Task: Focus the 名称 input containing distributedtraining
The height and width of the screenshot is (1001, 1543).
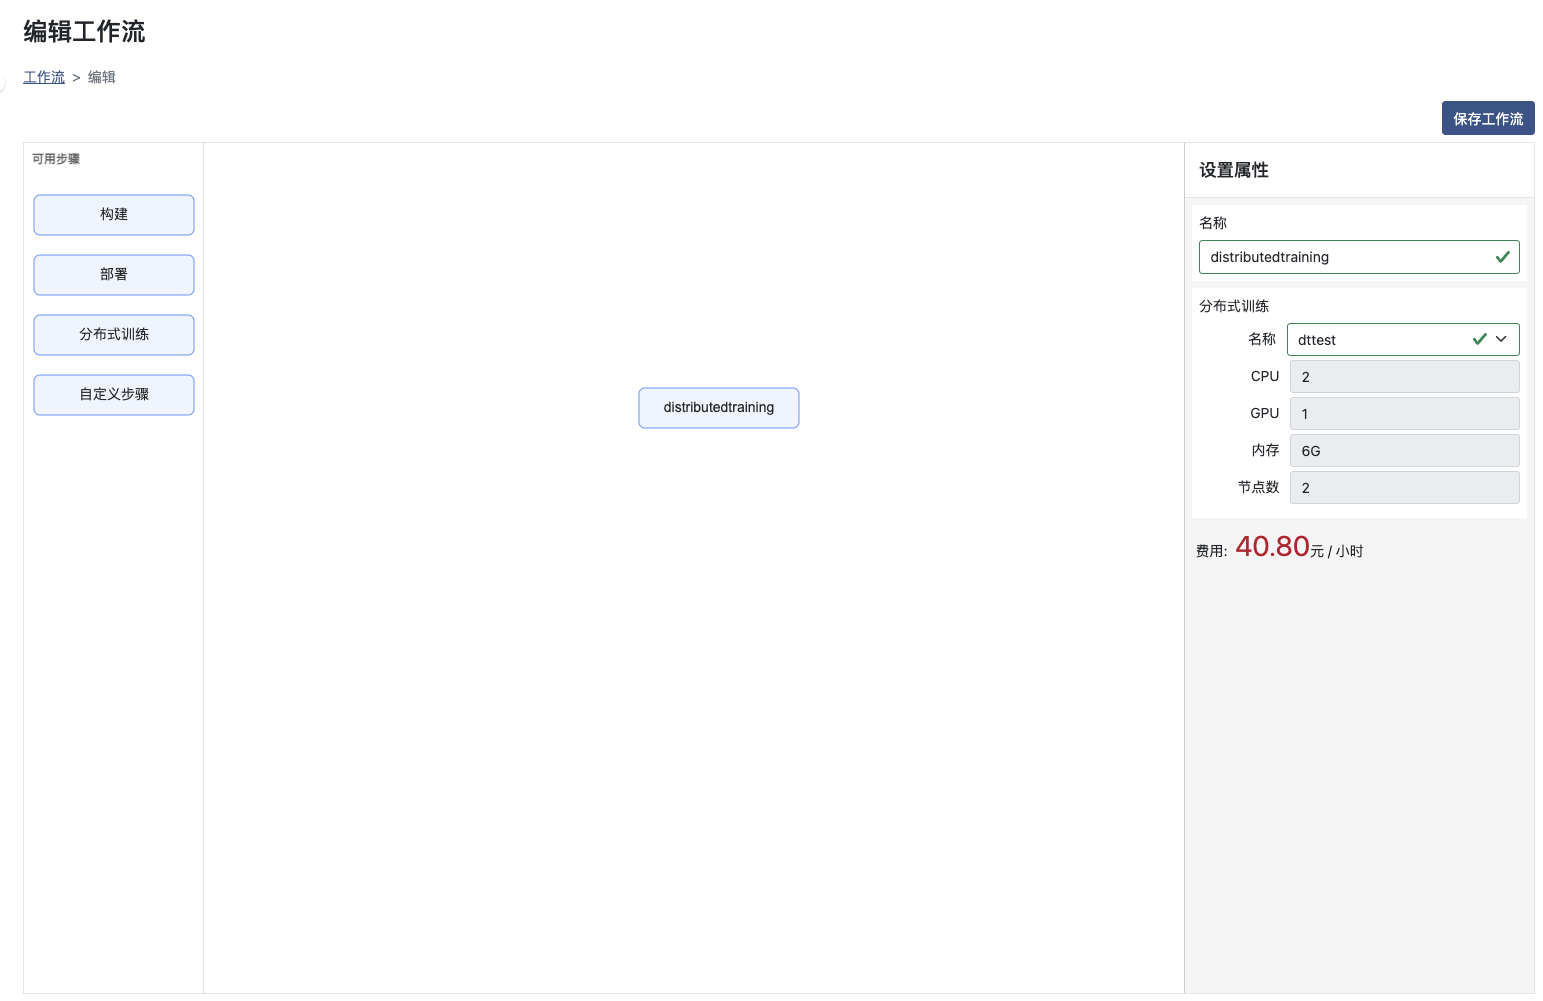Action: (1340, 257)
